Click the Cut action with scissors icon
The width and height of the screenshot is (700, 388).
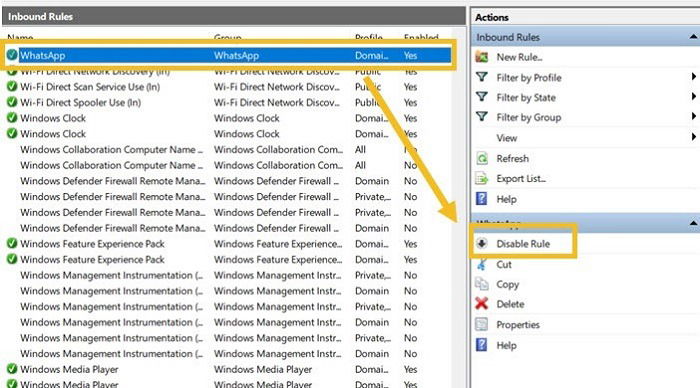pos(504,264)
